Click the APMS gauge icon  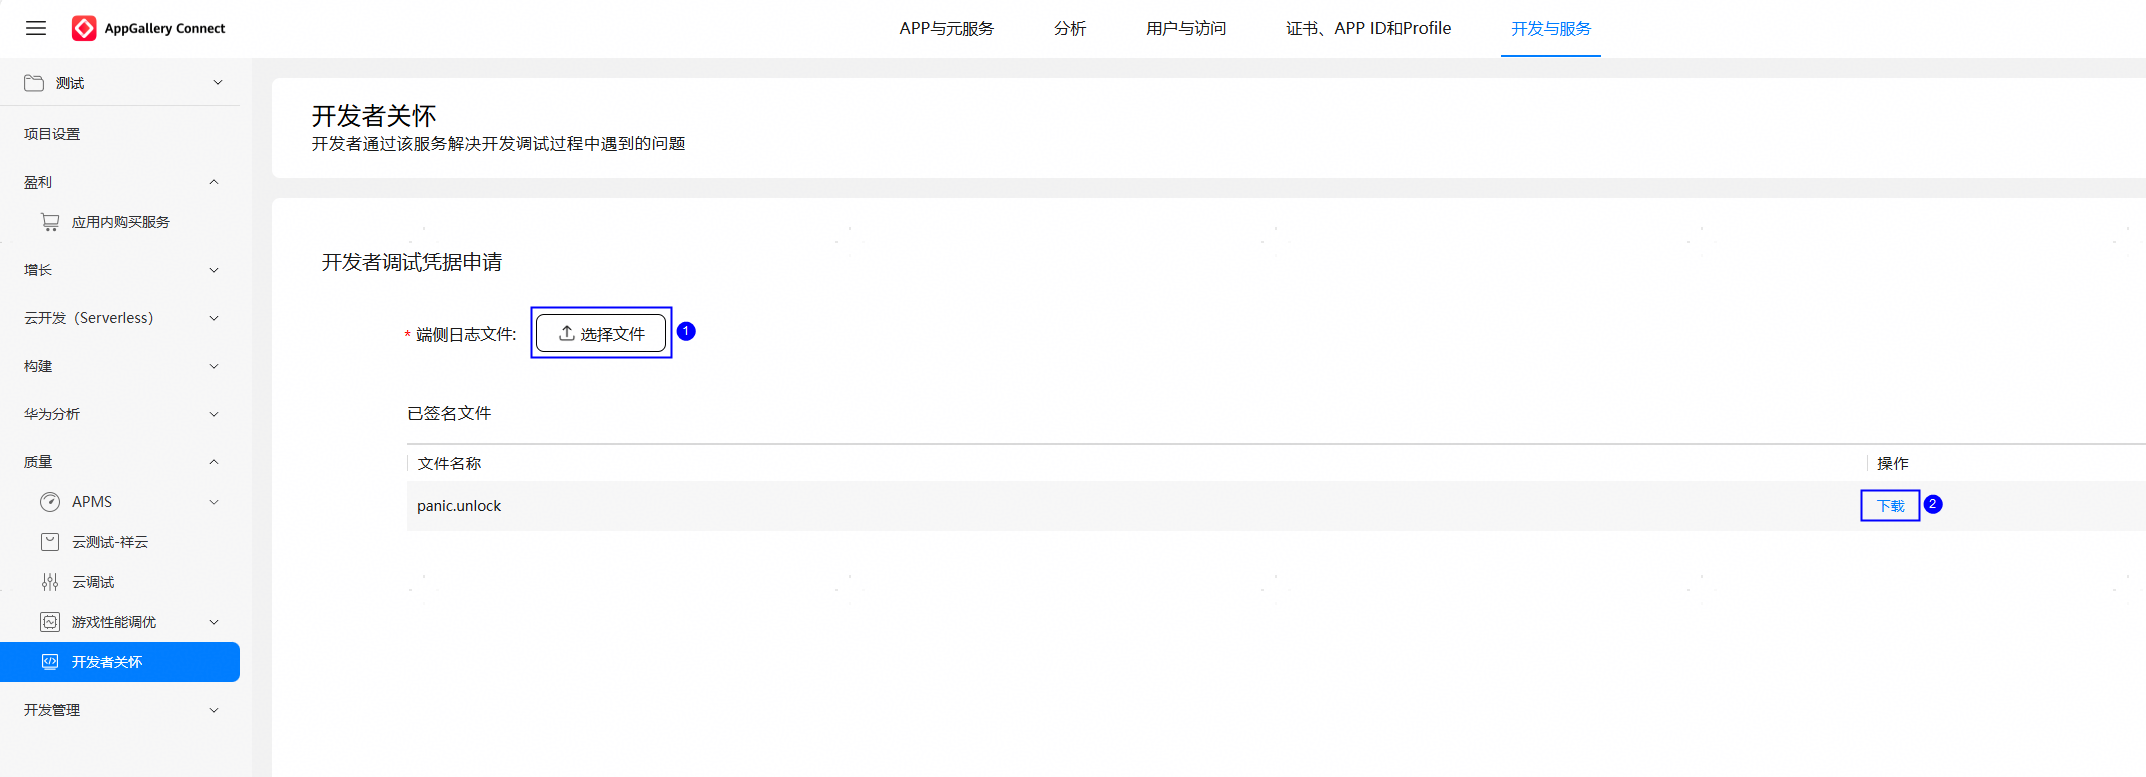point(50,502)
